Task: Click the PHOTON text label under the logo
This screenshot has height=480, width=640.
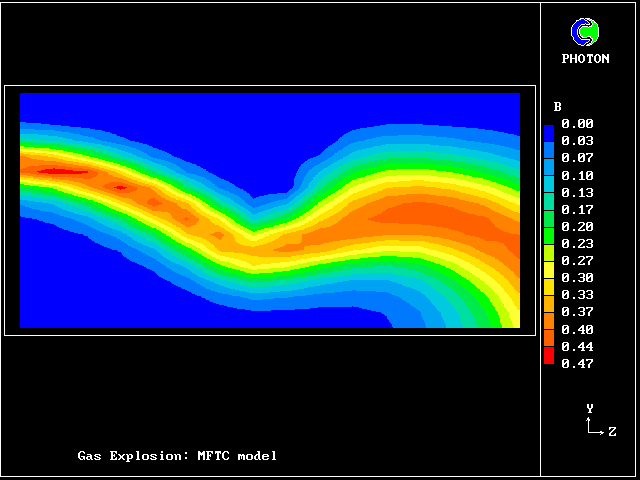Action: [x=585, y=59]
